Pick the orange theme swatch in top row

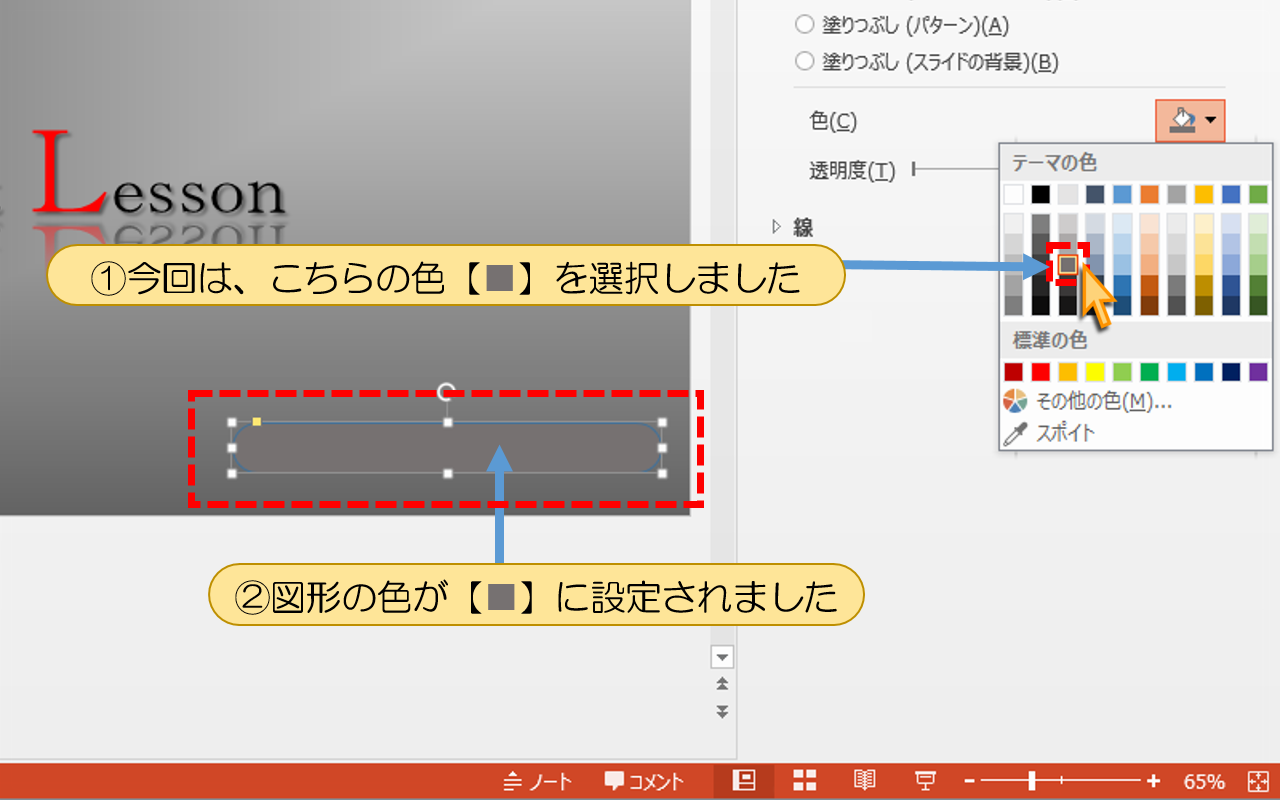click(1149, 194)
